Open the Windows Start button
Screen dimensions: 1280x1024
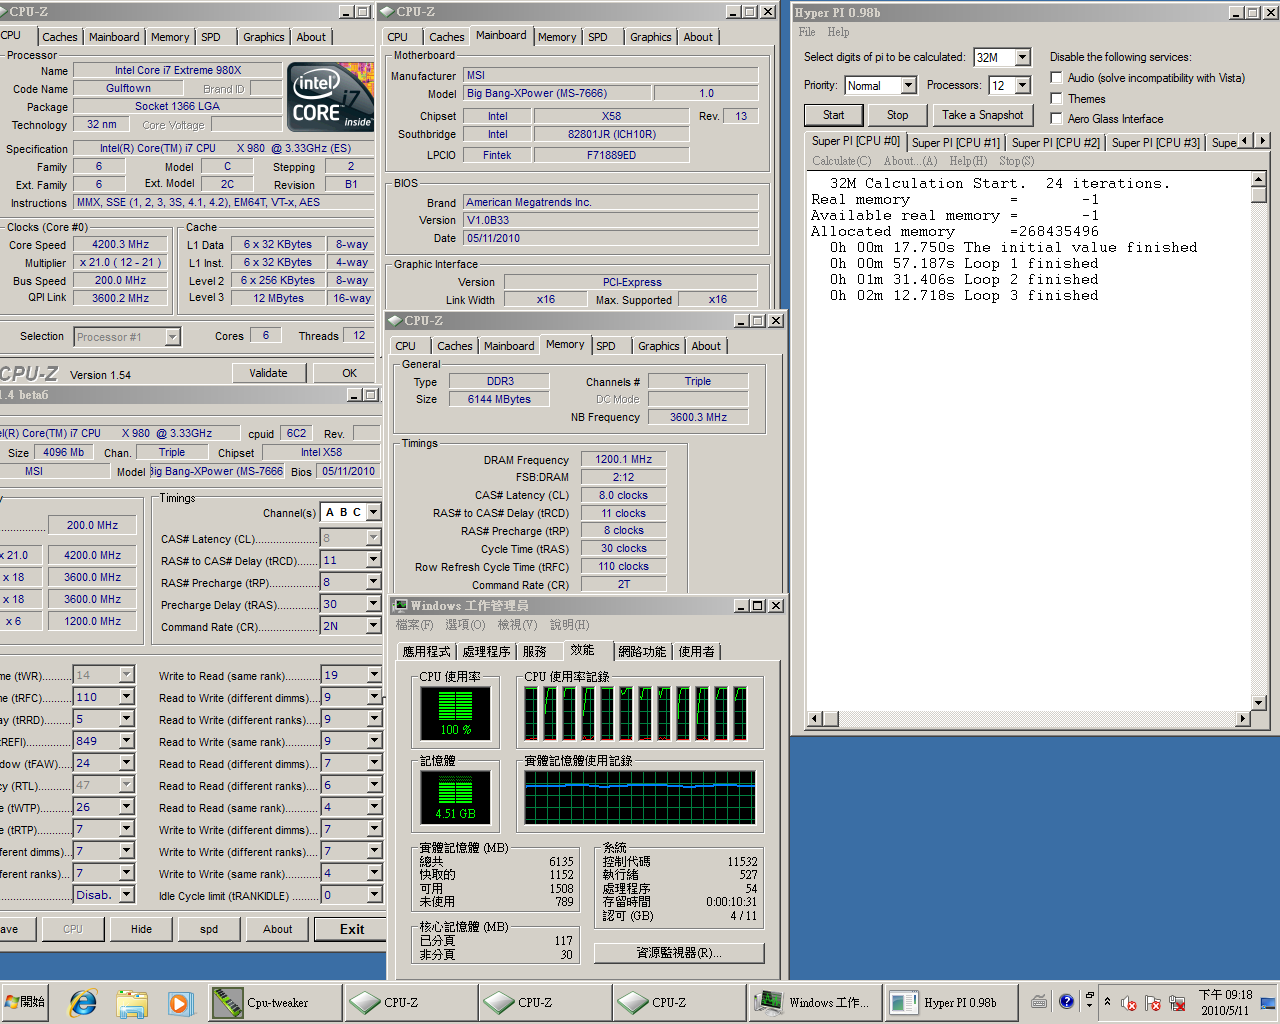[x=26, y=1002]
